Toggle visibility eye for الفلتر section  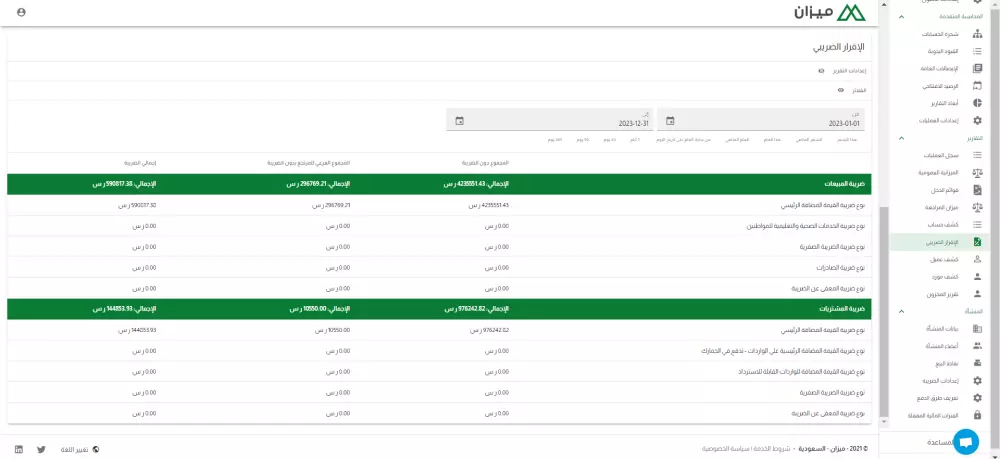[841, 91]
